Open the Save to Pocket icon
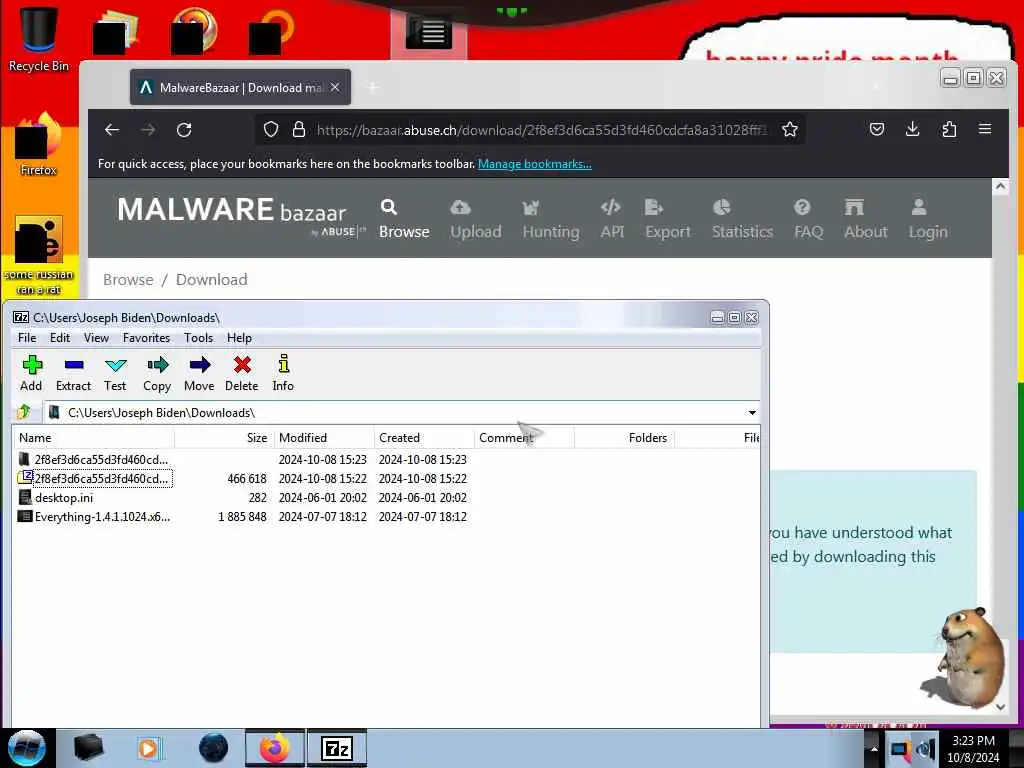 876,129
